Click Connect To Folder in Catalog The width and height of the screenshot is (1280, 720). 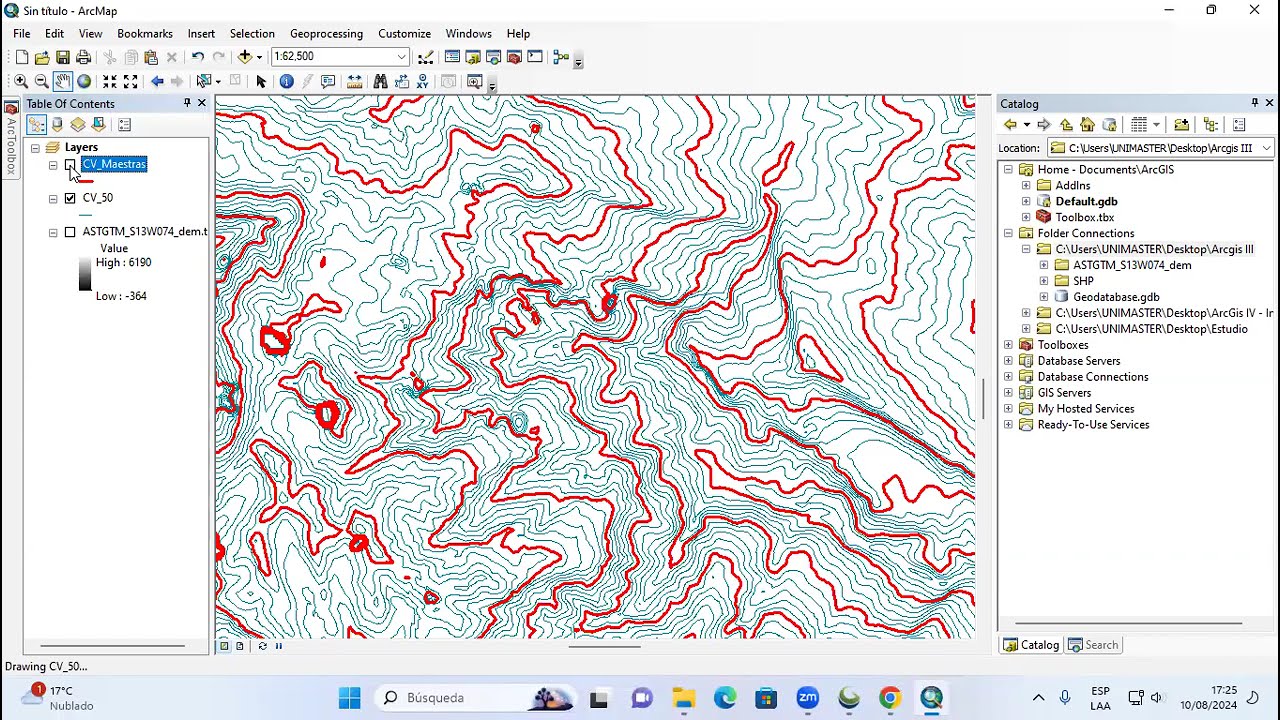point(1182,125)
